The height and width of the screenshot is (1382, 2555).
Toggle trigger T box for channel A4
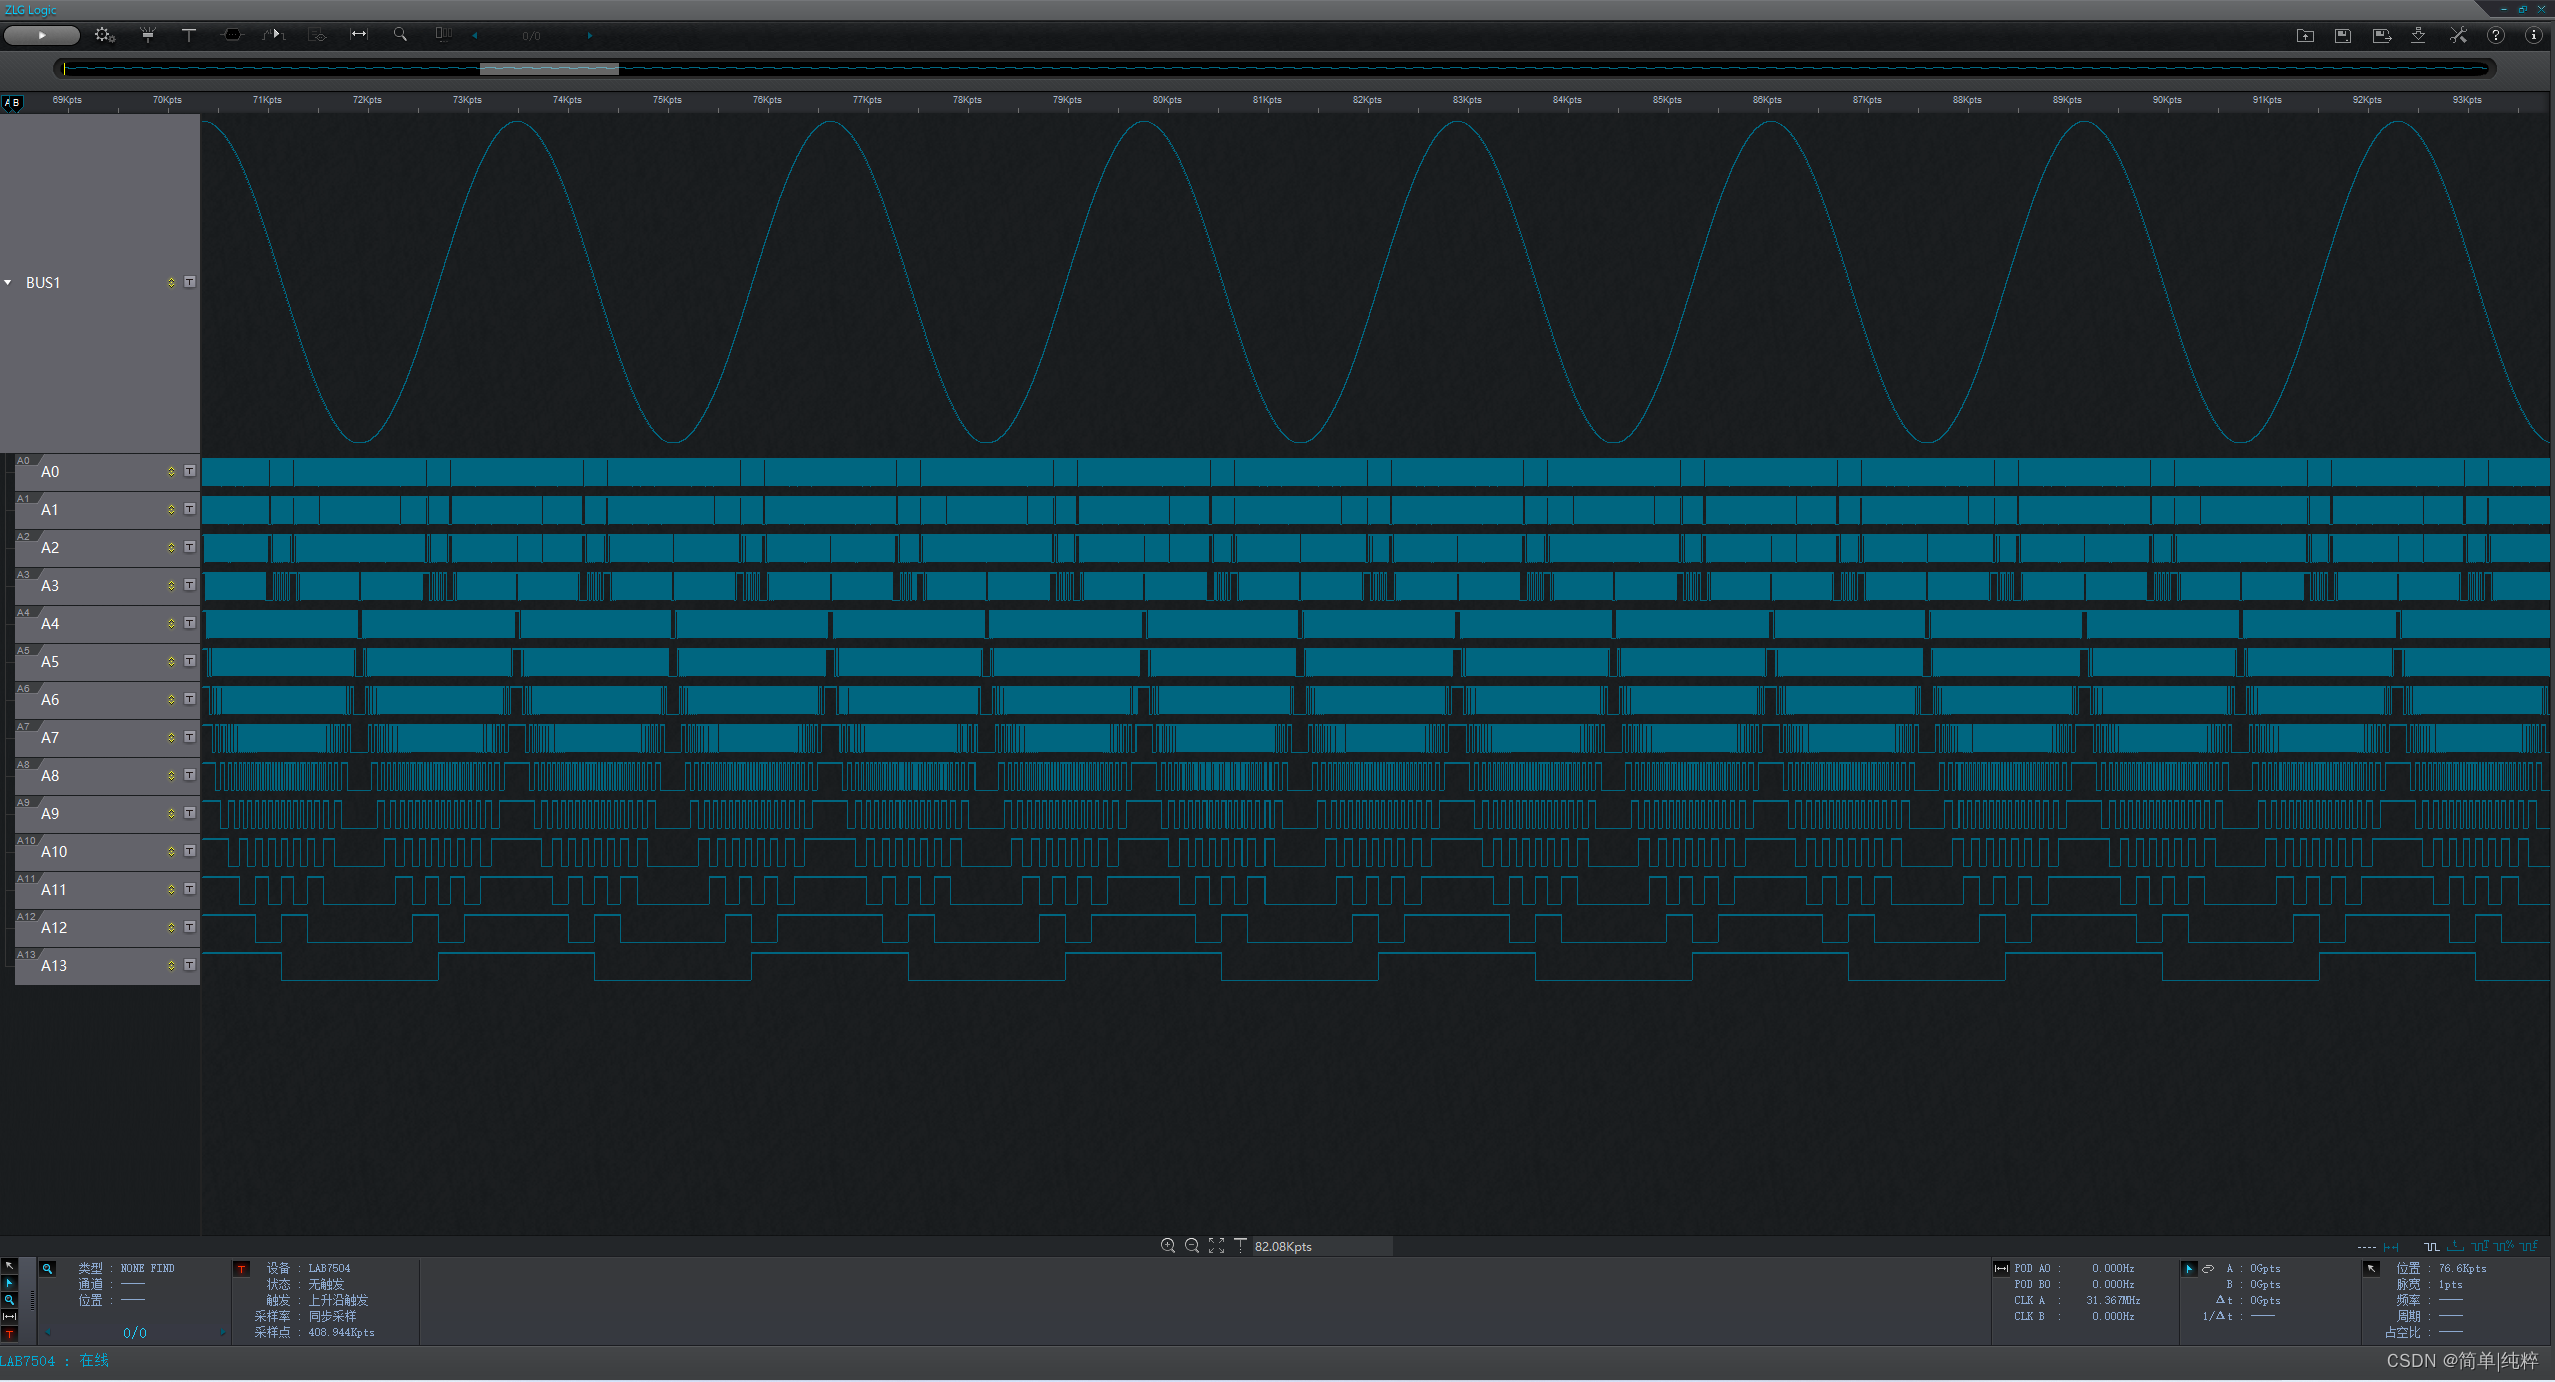(x=189, y=623)
